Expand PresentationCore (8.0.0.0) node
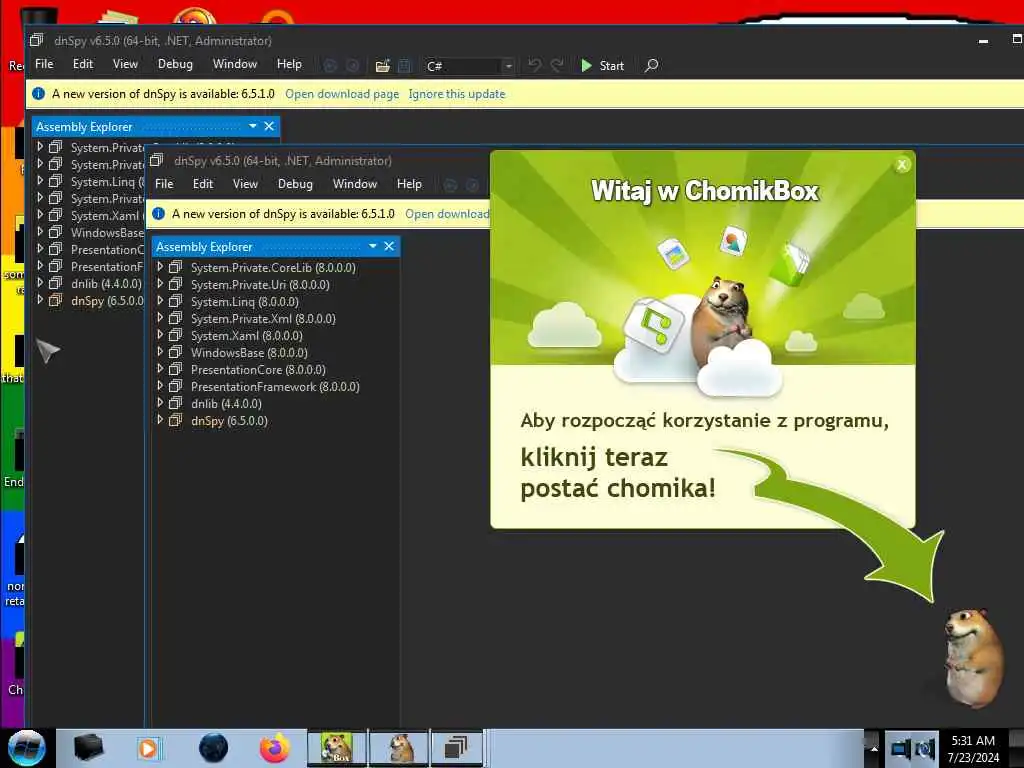The width and height of the screenshot is (1024, 768). pos(159,368)
